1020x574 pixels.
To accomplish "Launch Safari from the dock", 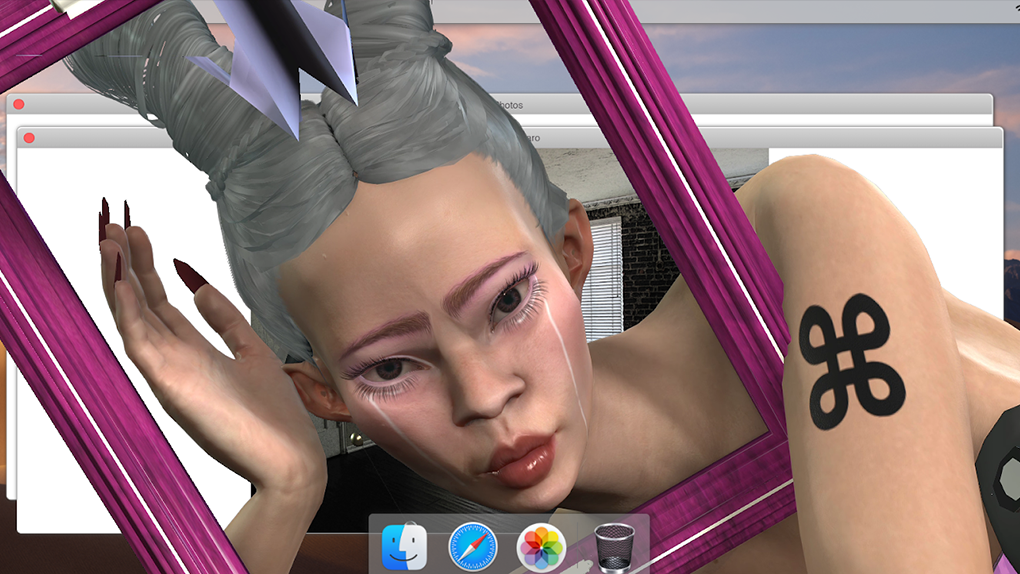I will coord(472,547).
